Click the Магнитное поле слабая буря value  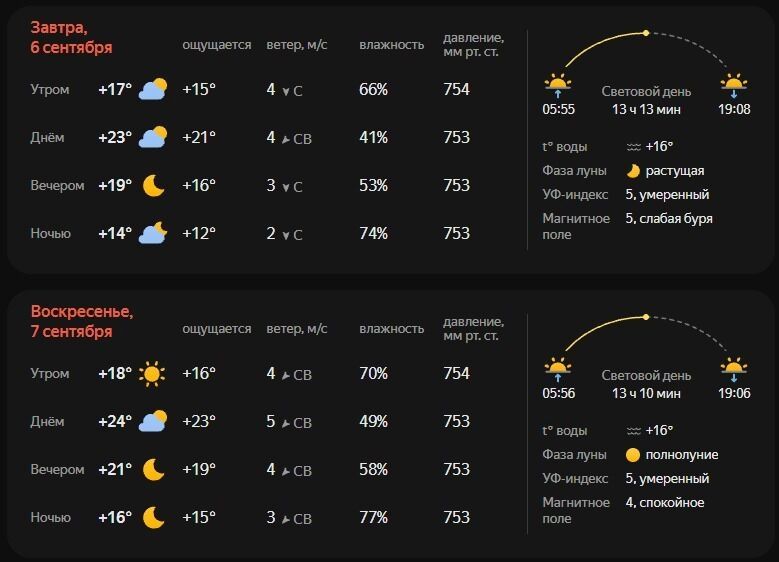(x=668, y=218)
